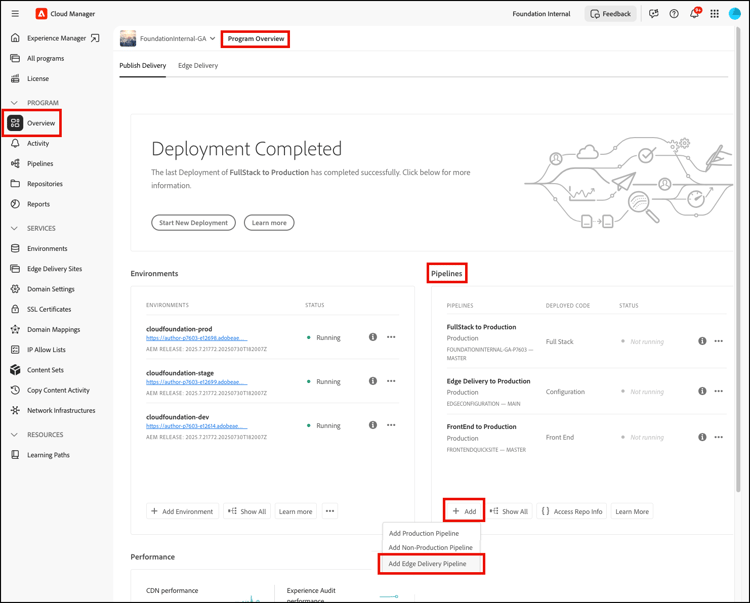Show info for cloudfoundation-prod environment
The height and width of the screenshot is (603, 750).
(x=373, y=337)
